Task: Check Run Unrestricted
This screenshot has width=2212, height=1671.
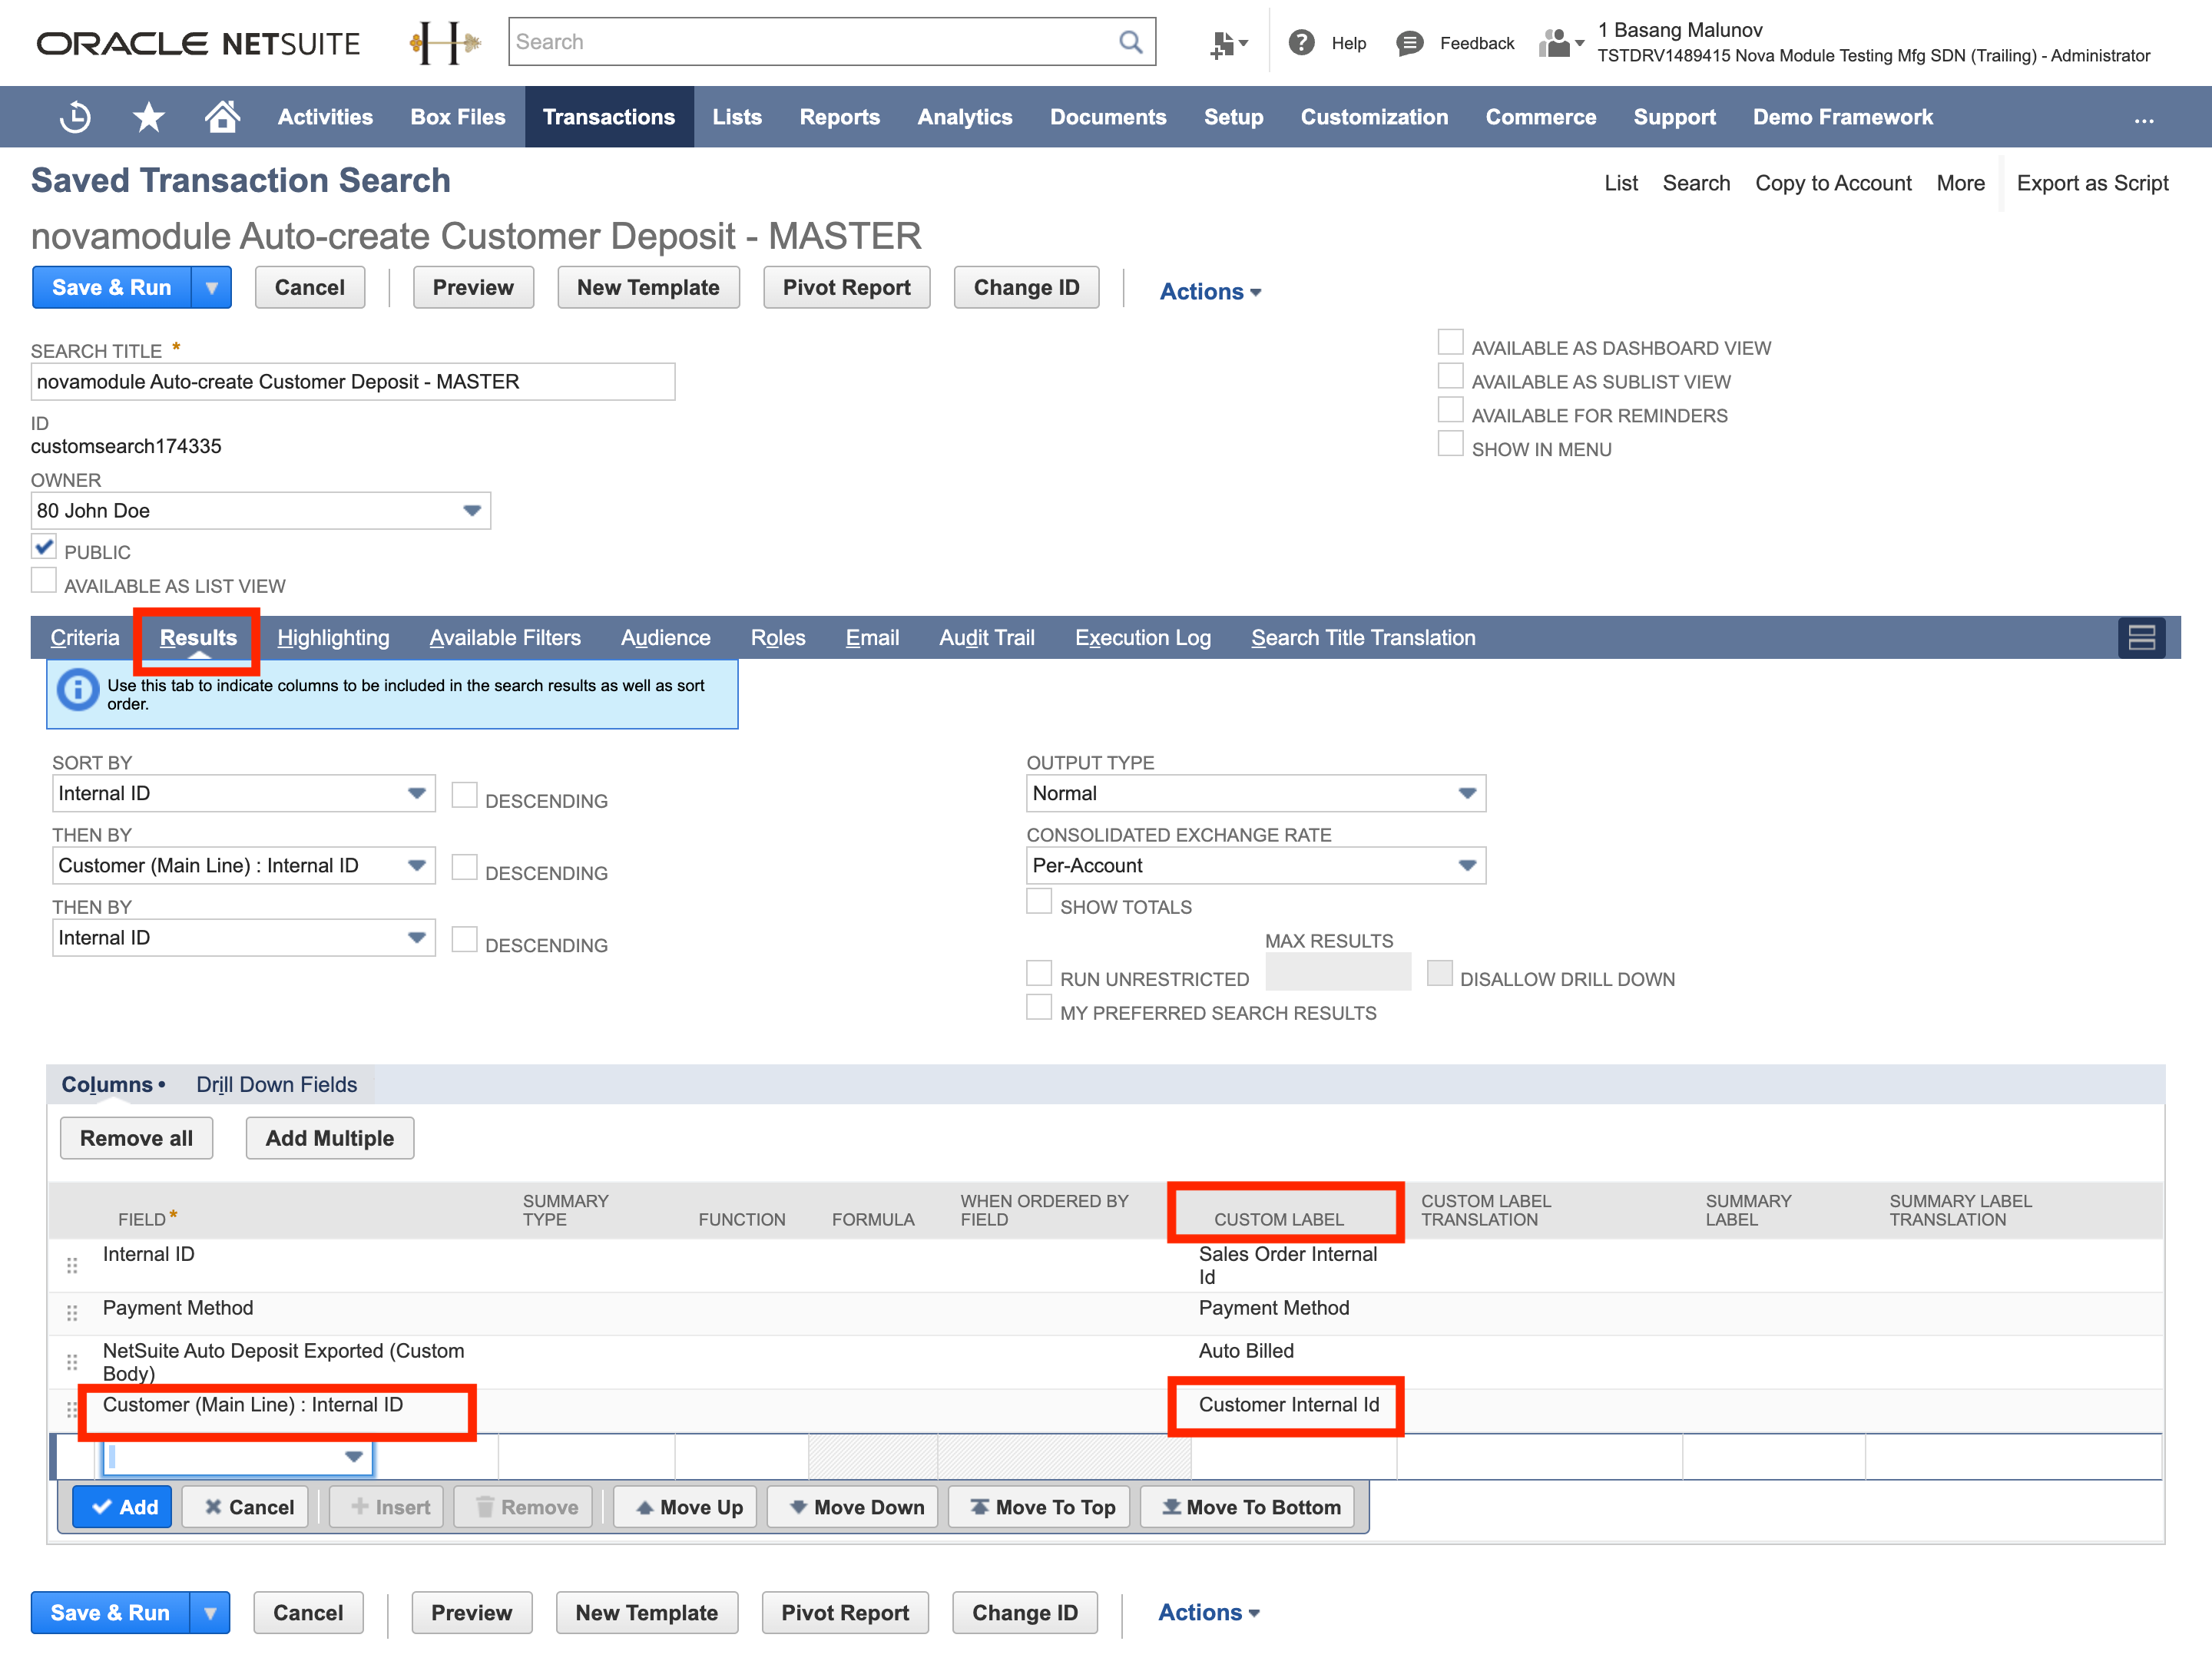Action: point(1039,974)
